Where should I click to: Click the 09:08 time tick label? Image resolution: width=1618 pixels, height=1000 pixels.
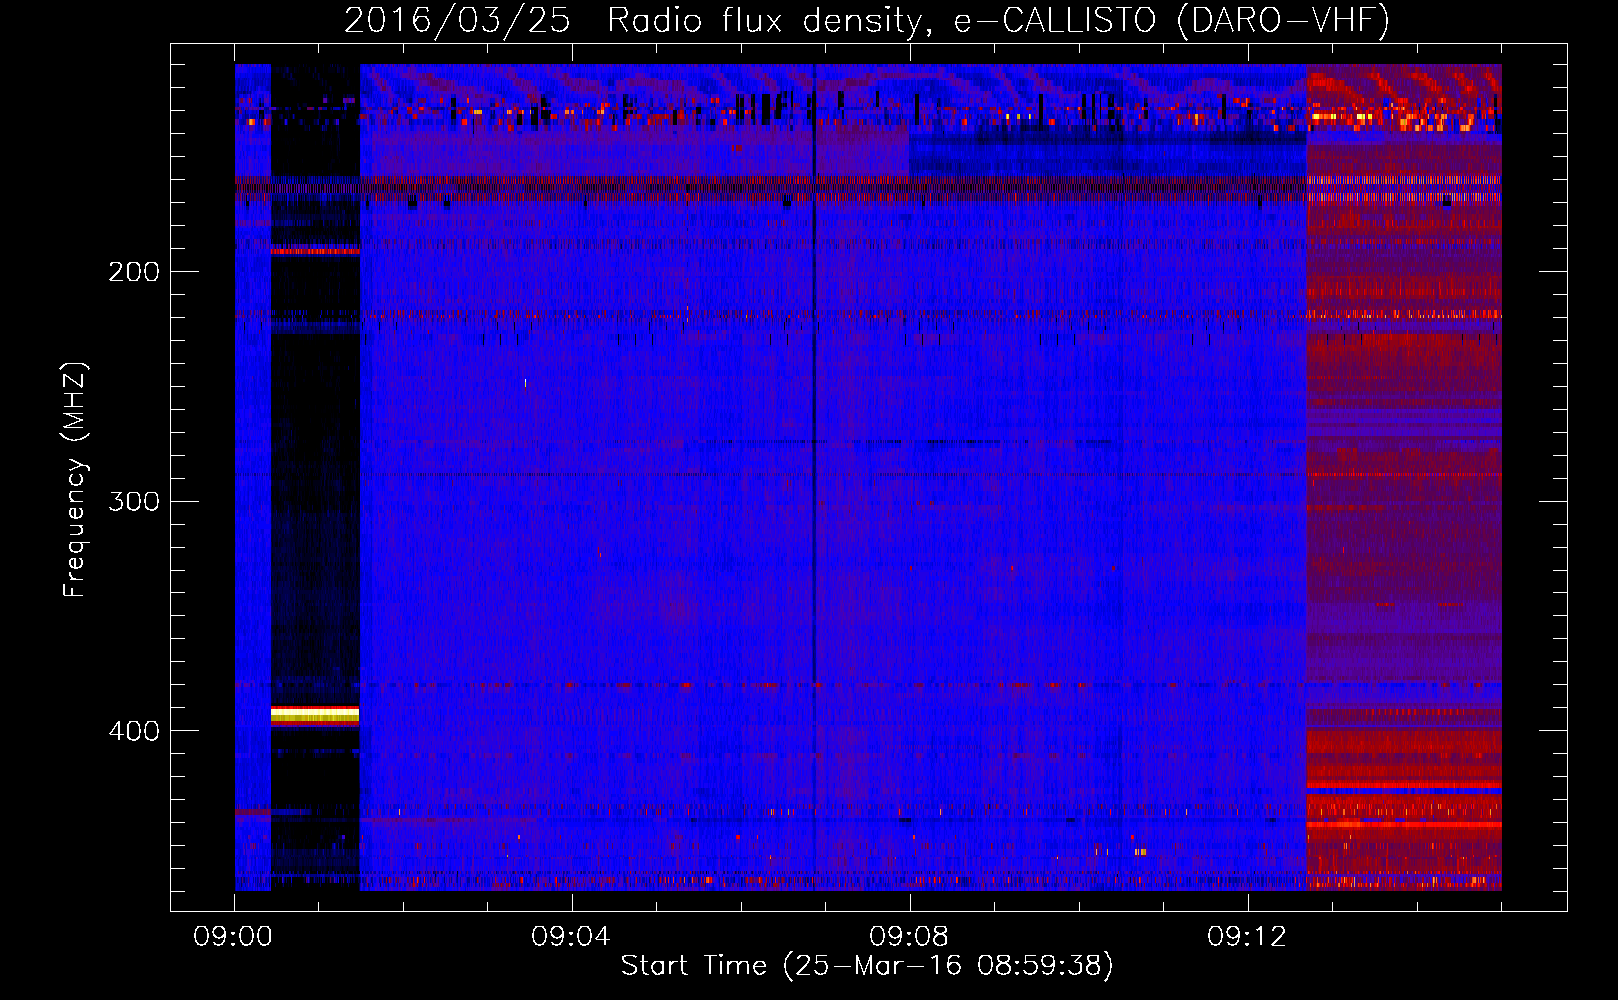[909, 937]
